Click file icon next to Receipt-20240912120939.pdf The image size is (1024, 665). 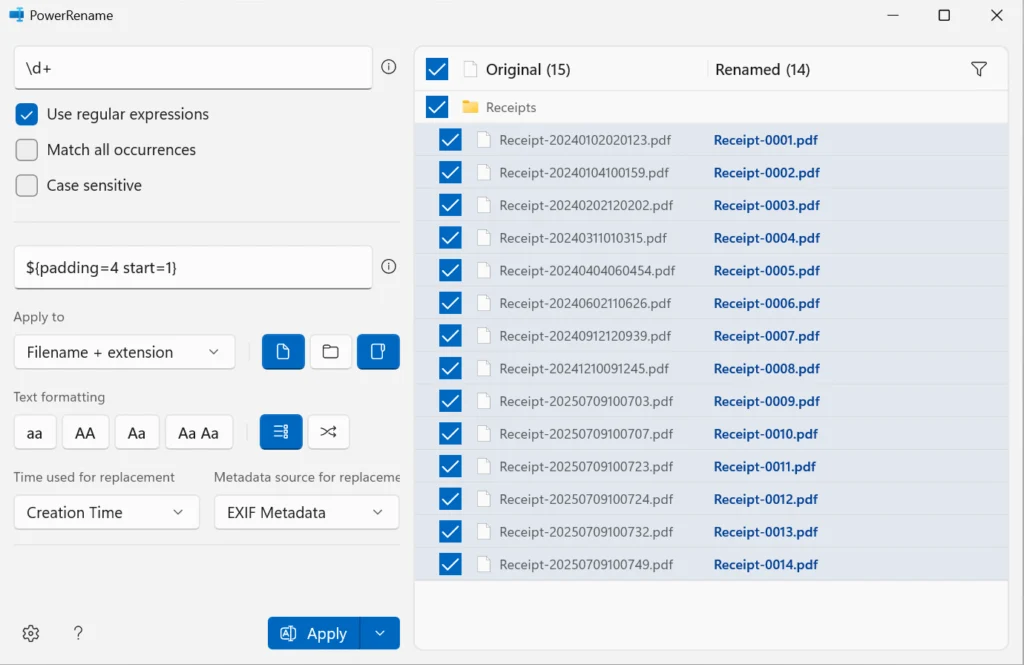coord(483,336)
